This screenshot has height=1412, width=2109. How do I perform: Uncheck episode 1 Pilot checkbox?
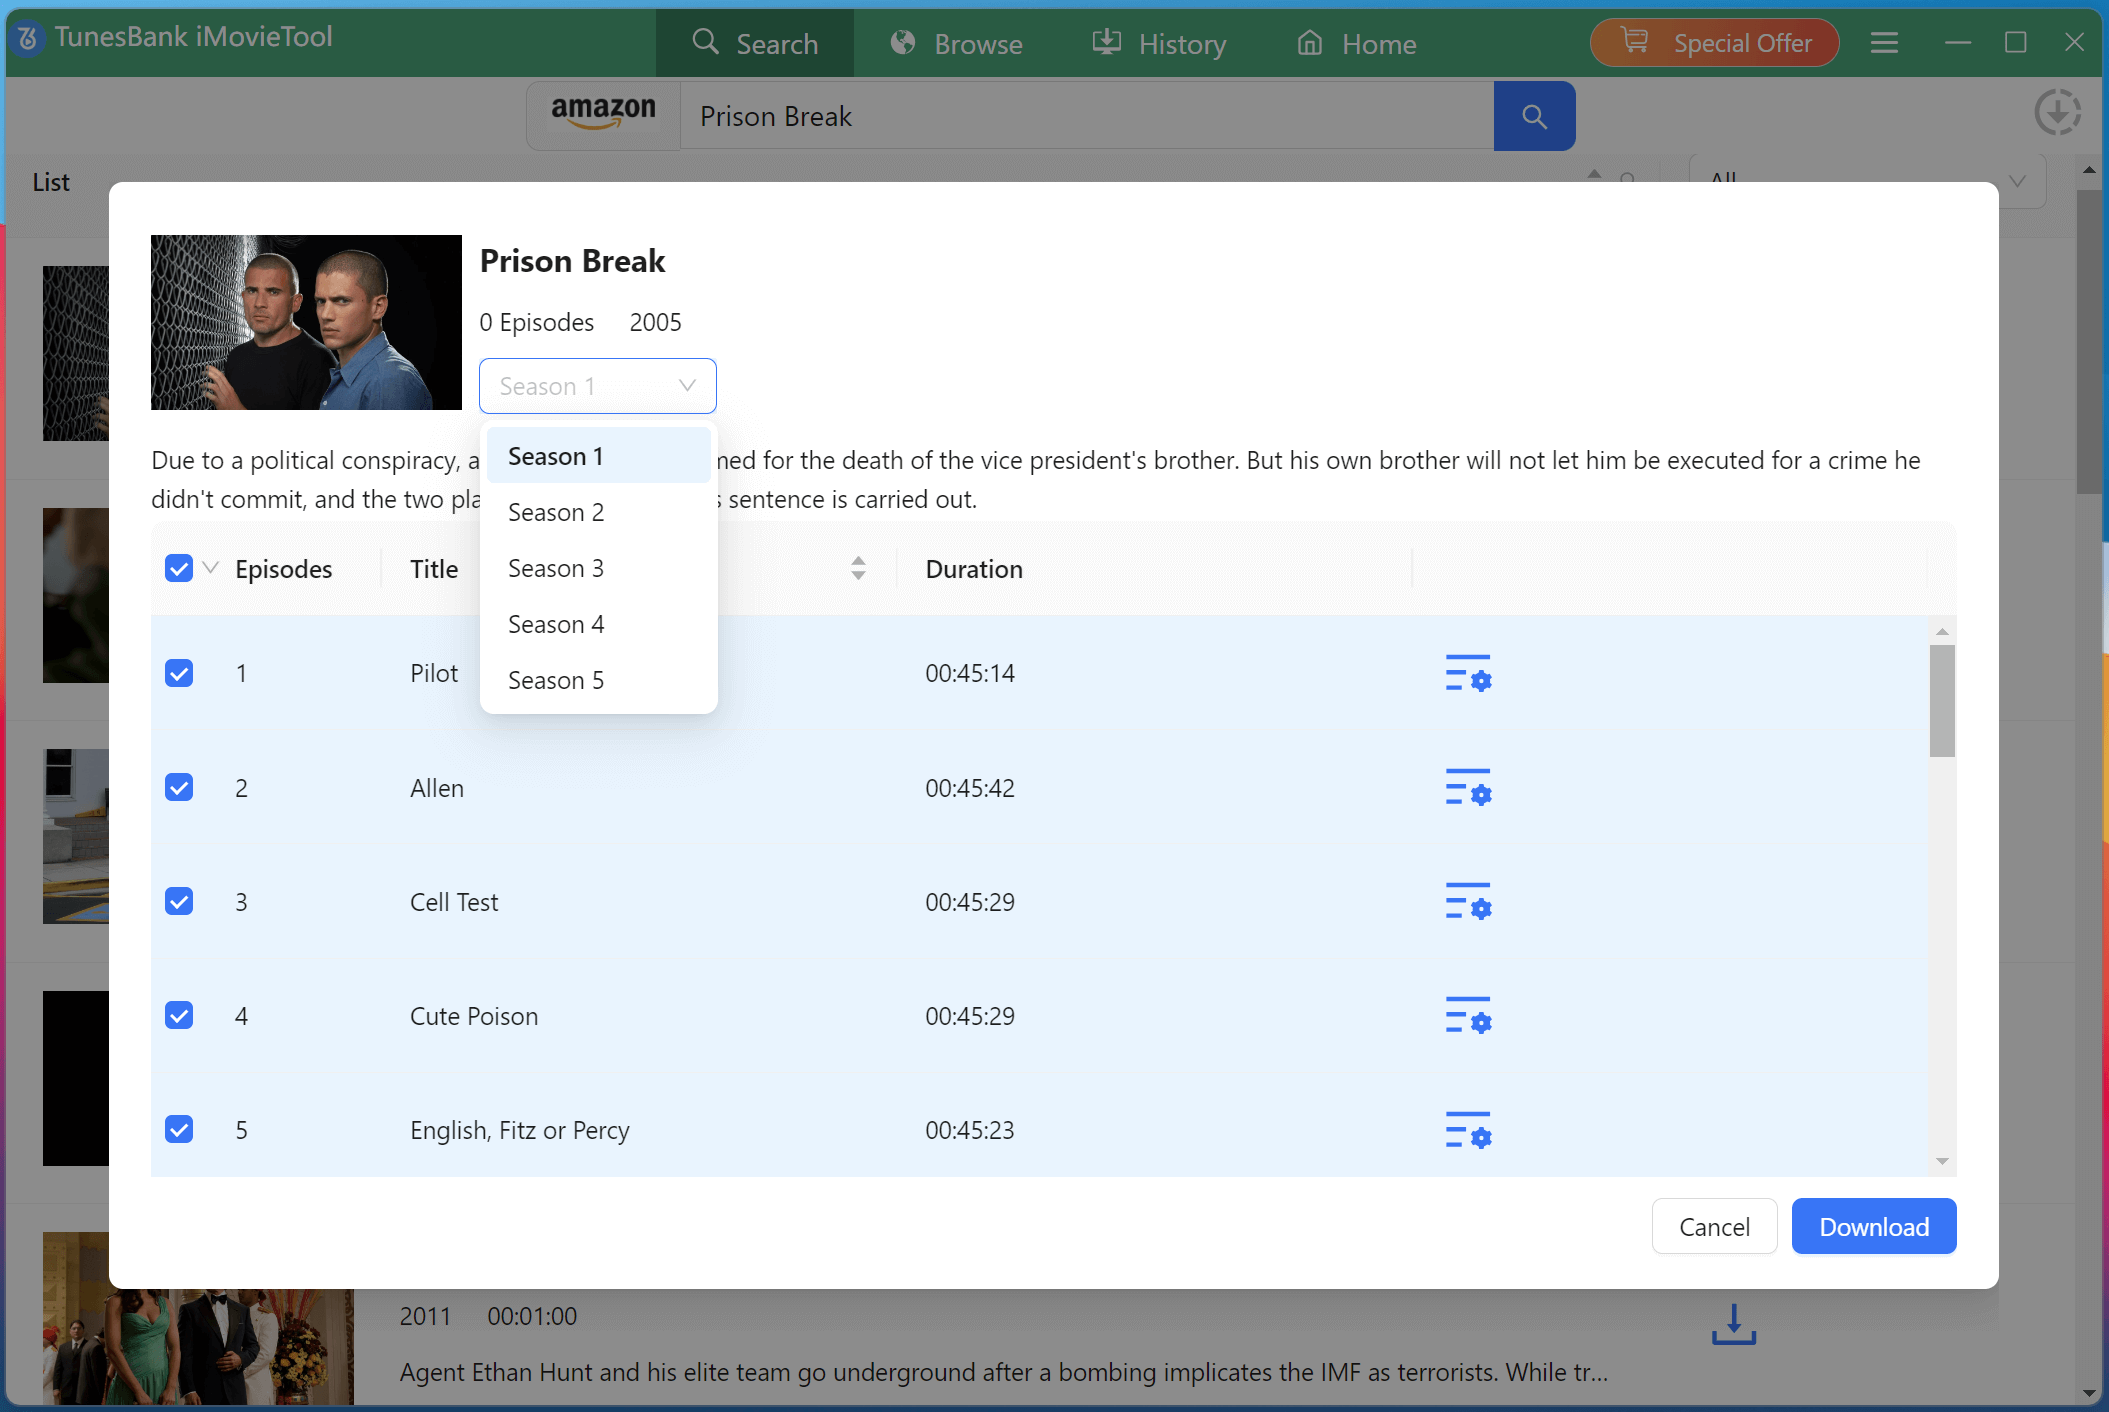point(179,673)
